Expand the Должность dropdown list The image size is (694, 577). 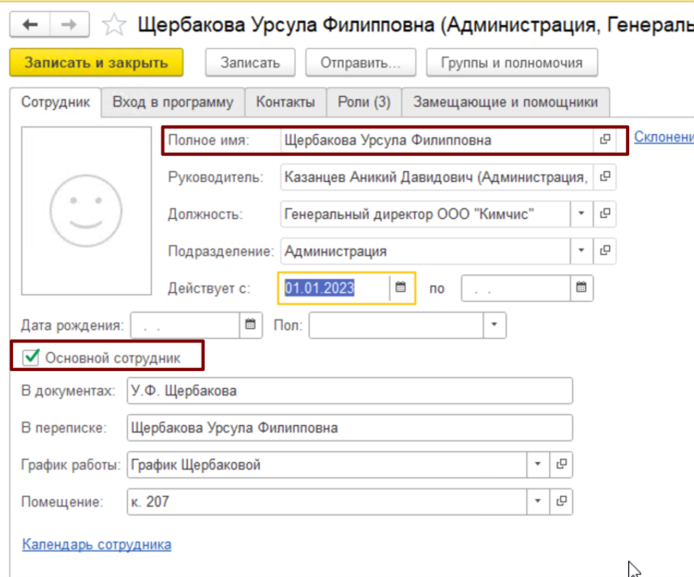581,214
